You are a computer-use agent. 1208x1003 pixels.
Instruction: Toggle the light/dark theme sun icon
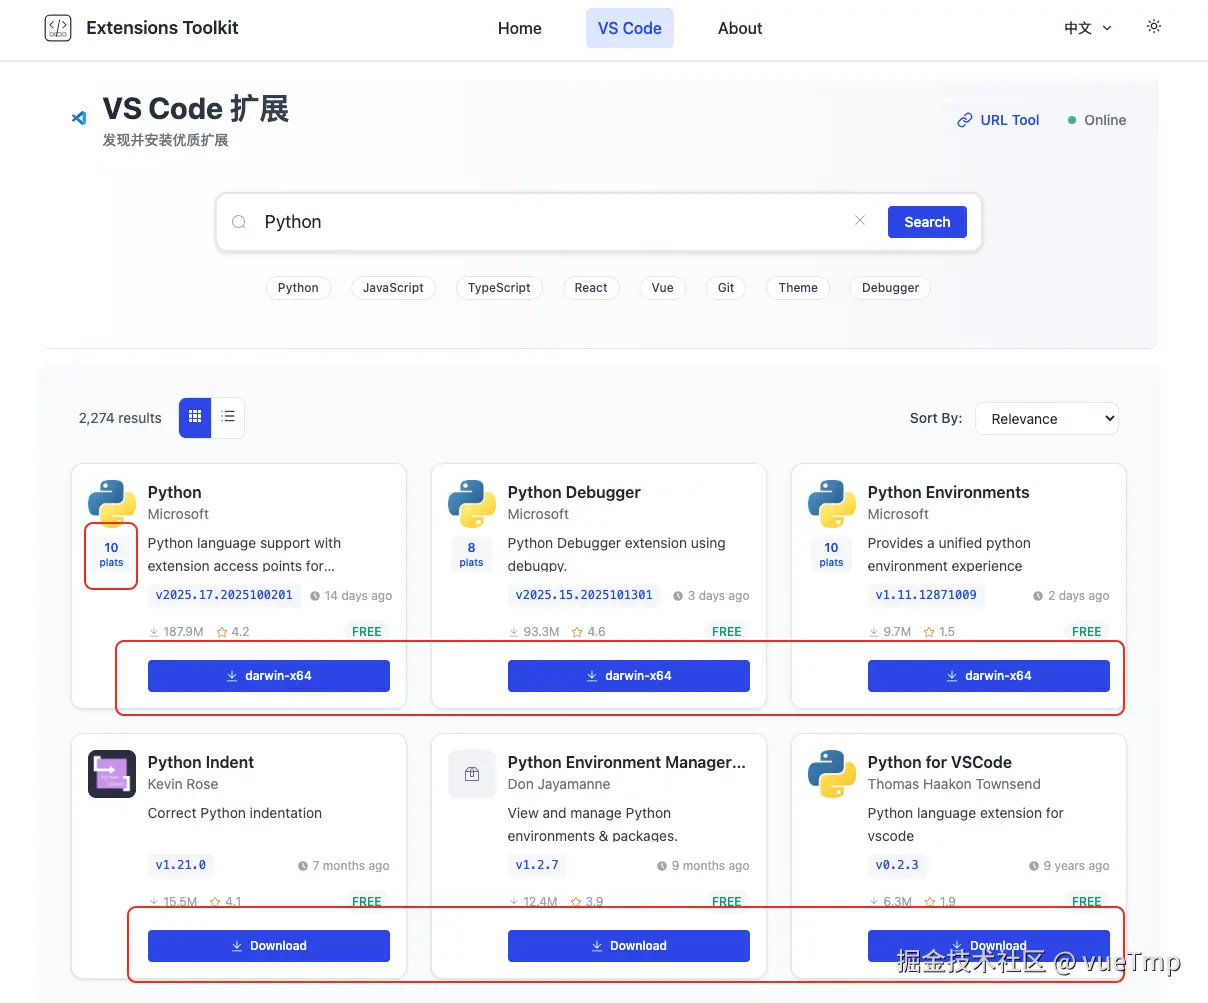1154,27
